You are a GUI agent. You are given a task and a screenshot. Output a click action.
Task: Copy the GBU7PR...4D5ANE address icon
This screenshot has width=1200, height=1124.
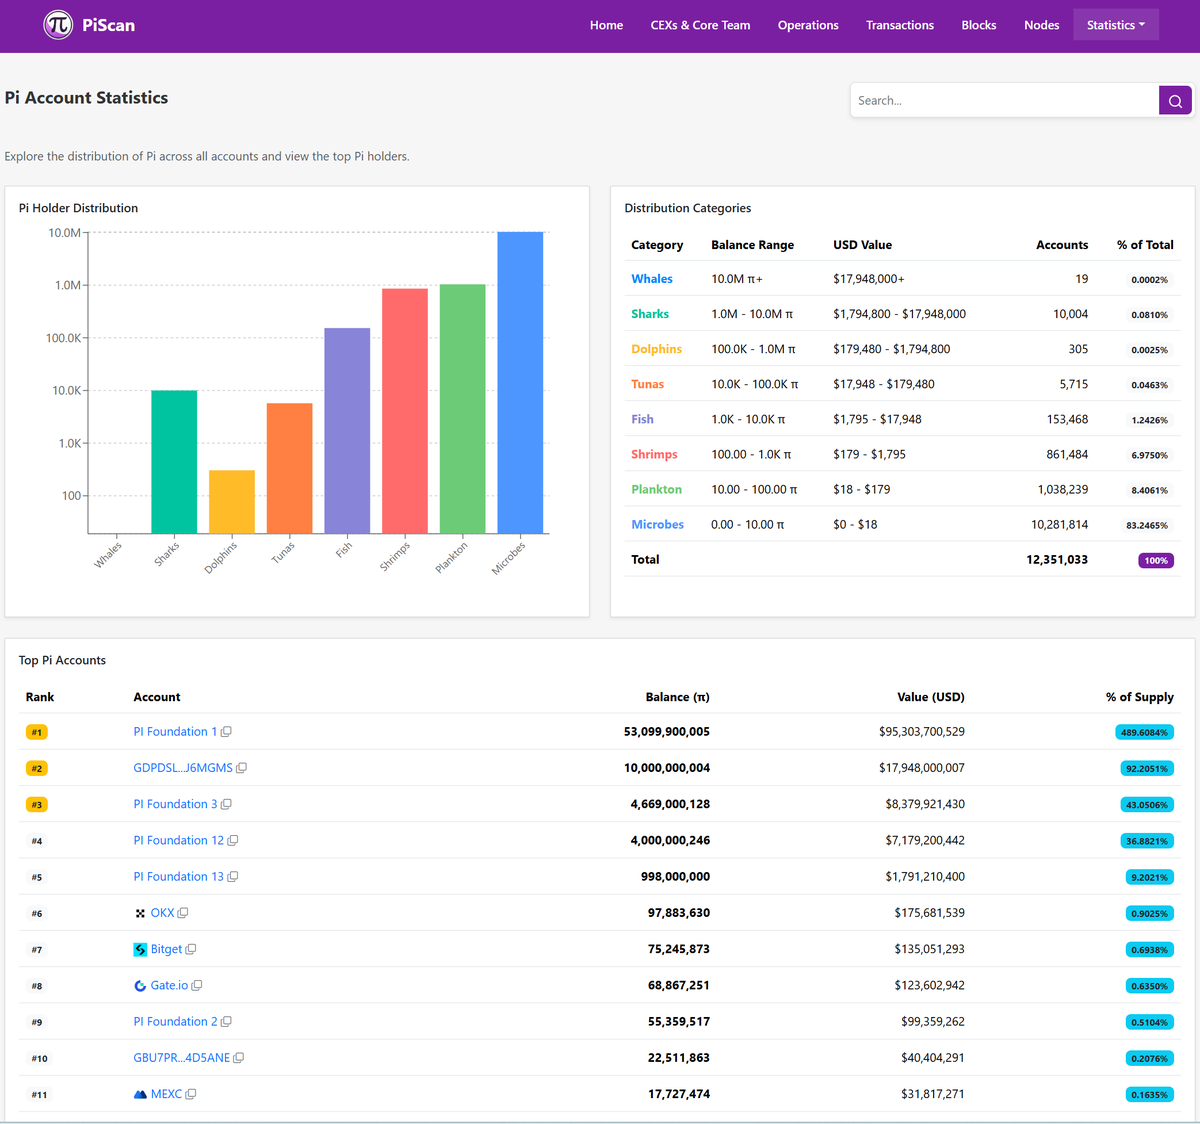pyautogui.click(x=239, y=1058)
